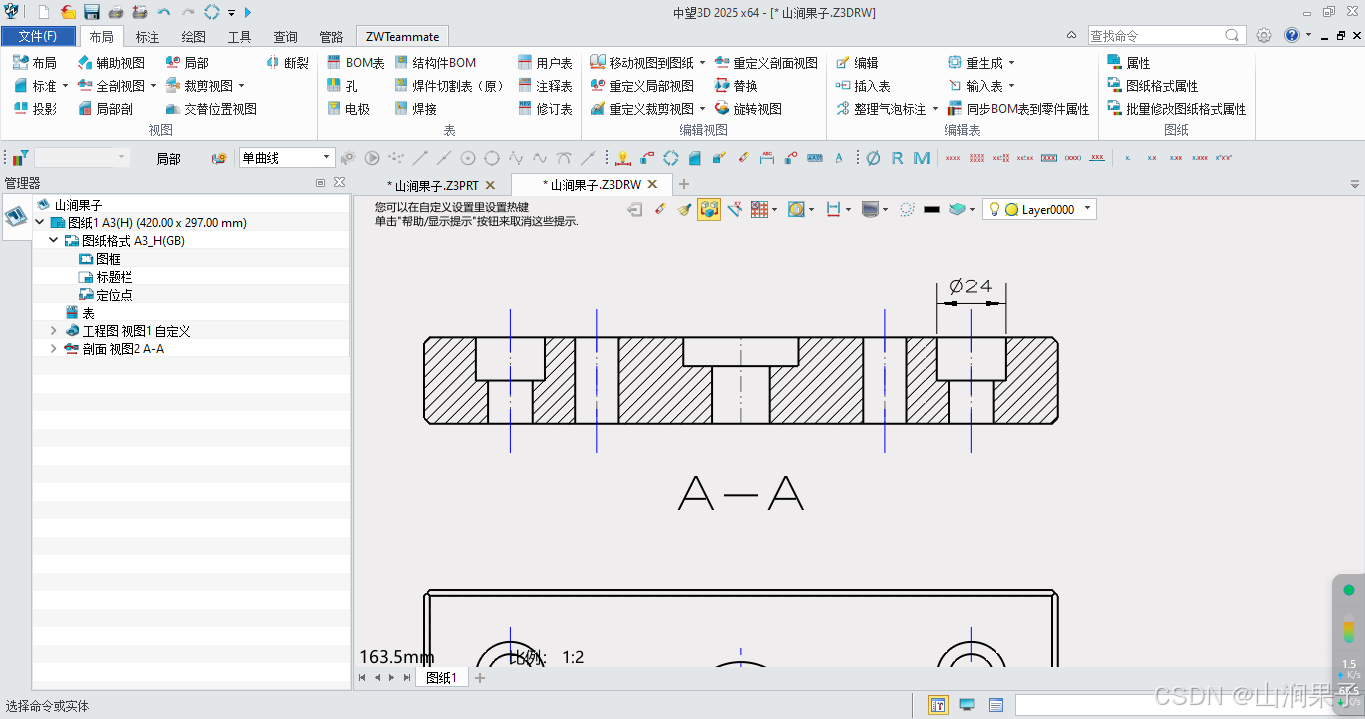Screen dimensions: 1365x719
Task: Click the selection filter funnel icon
Action: tap(20, 158)
